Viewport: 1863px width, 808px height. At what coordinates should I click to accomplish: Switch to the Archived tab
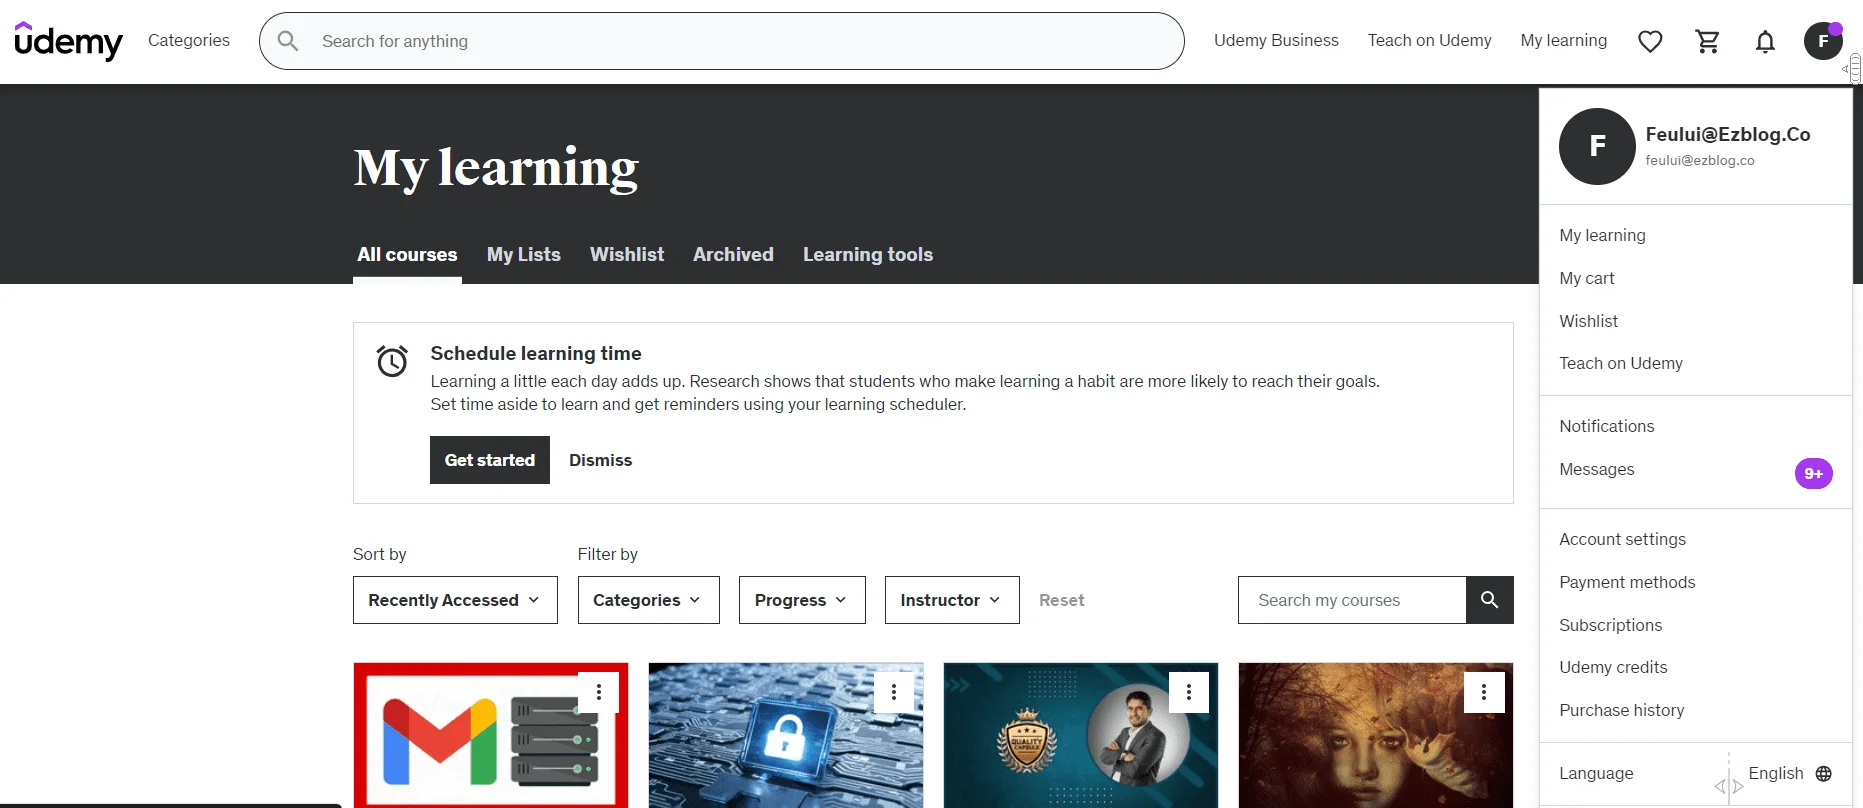pyautogui.click(x=733, y=255)
